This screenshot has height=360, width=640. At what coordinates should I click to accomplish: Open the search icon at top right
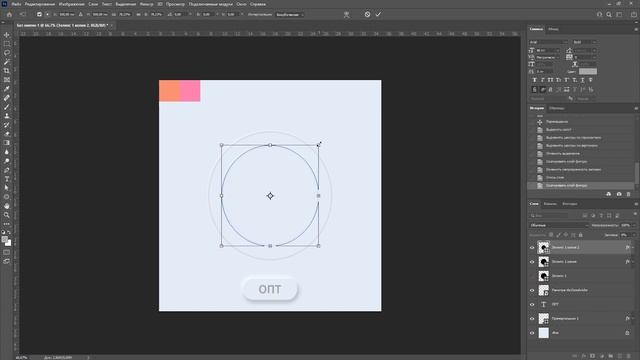609,14
